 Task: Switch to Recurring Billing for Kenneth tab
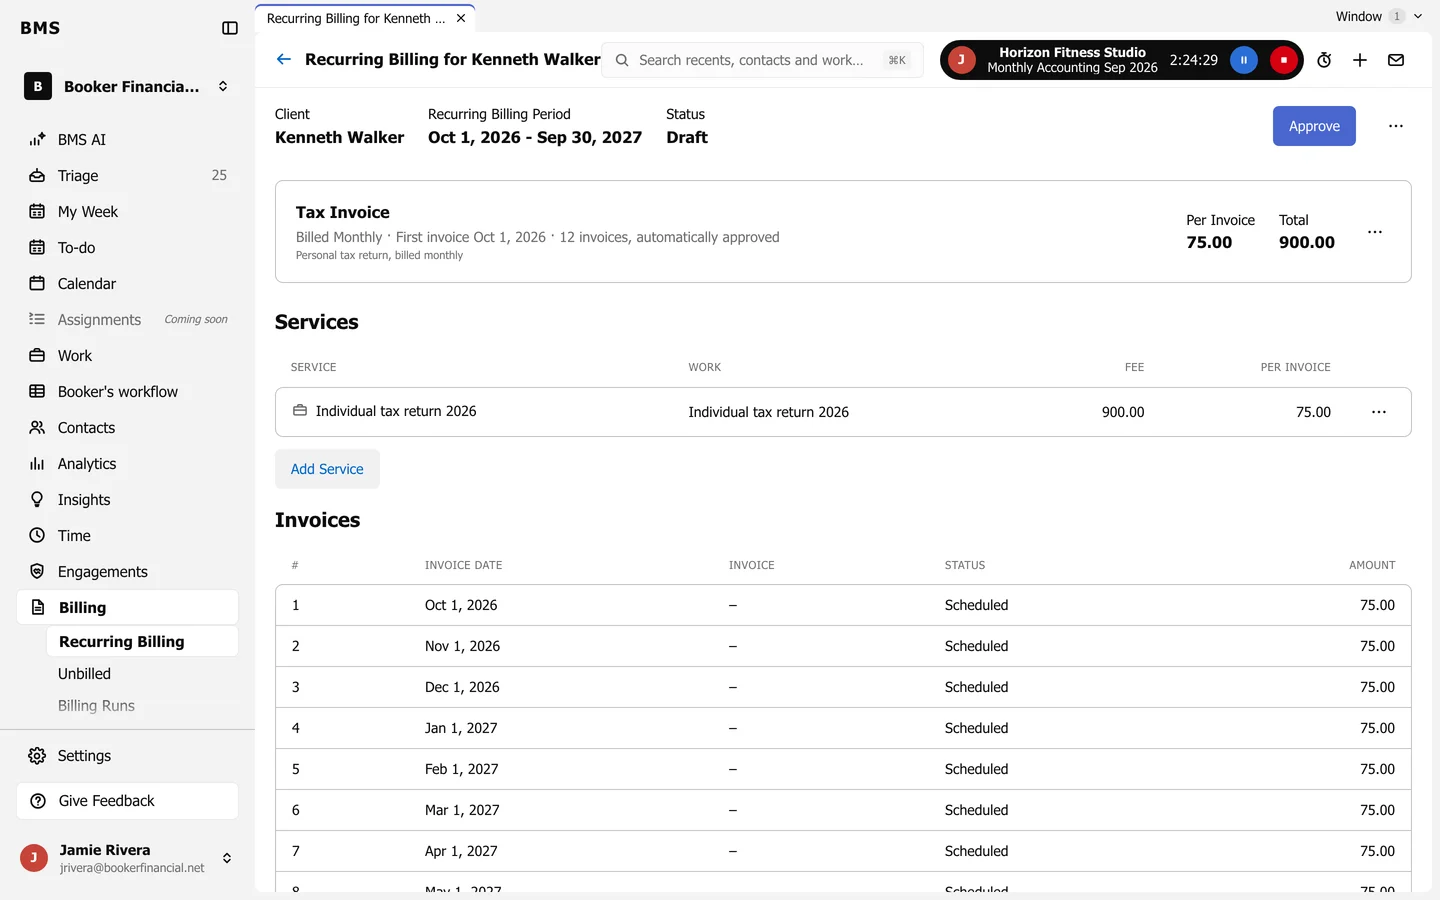tap(356, 18)
